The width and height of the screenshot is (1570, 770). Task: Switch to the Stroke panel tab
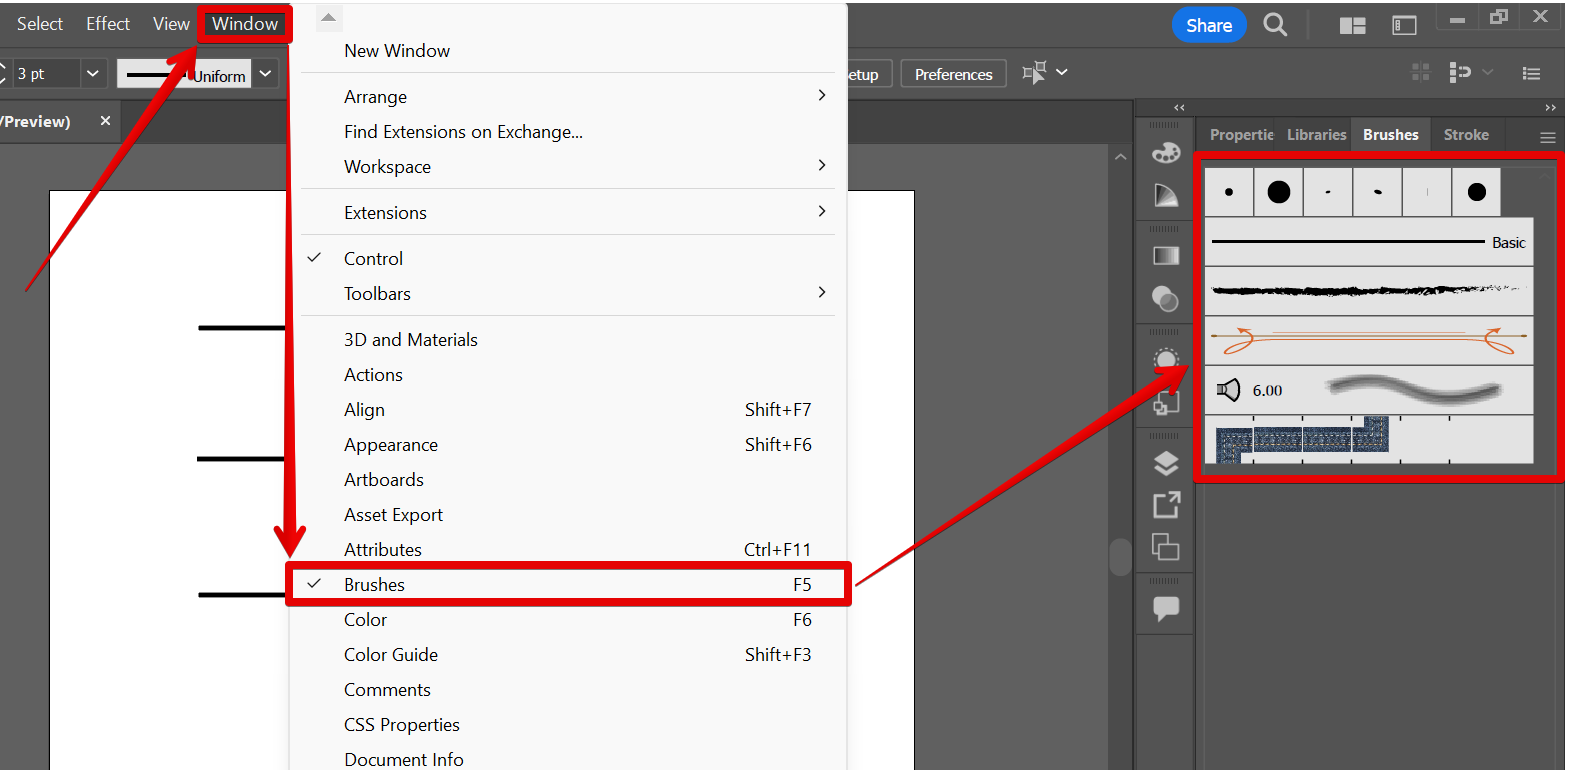(1466, 135)
